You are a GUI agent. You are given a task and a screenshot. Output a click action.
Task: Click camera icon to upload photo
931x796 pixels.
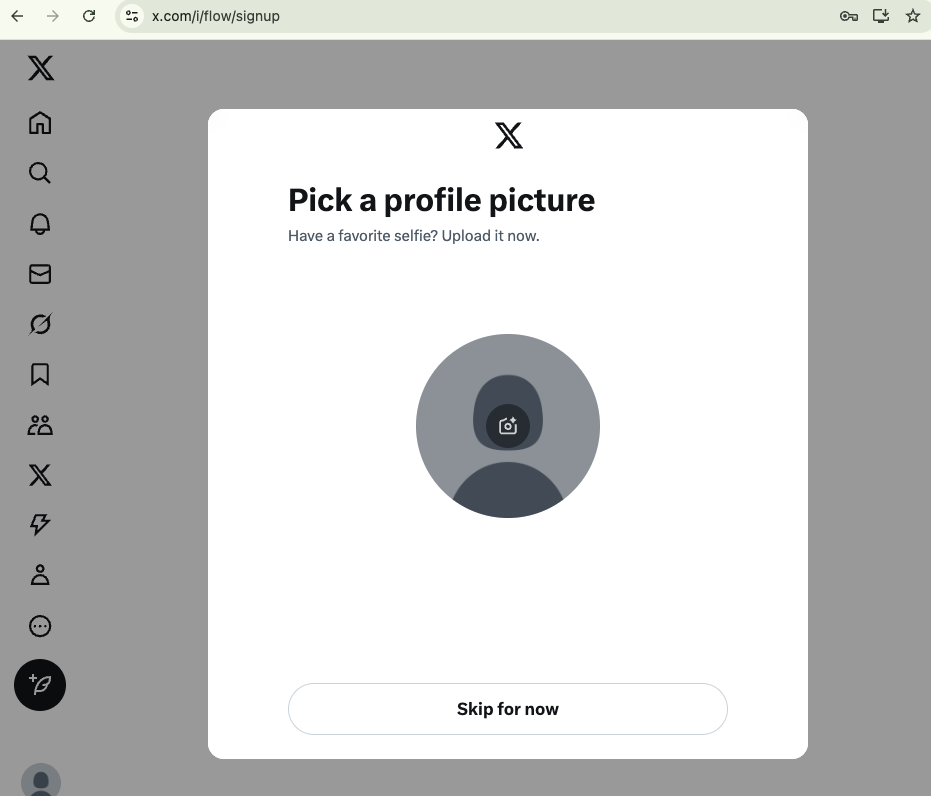(x=508, y=426)
